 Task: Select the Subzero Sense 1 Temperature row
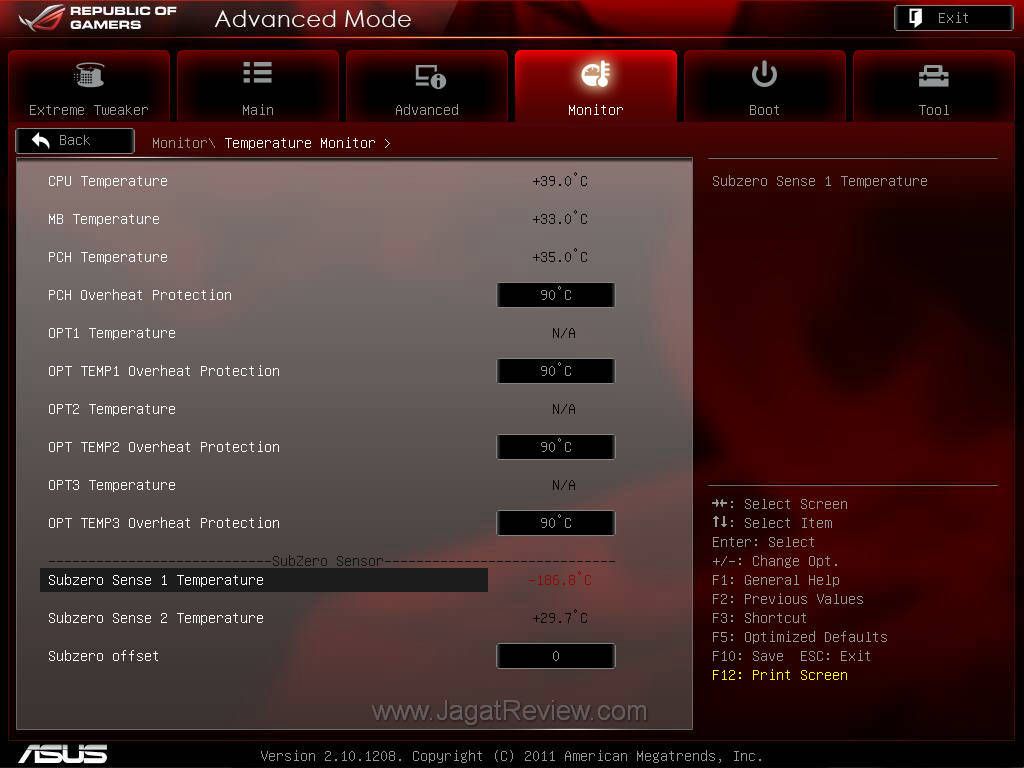264,580
